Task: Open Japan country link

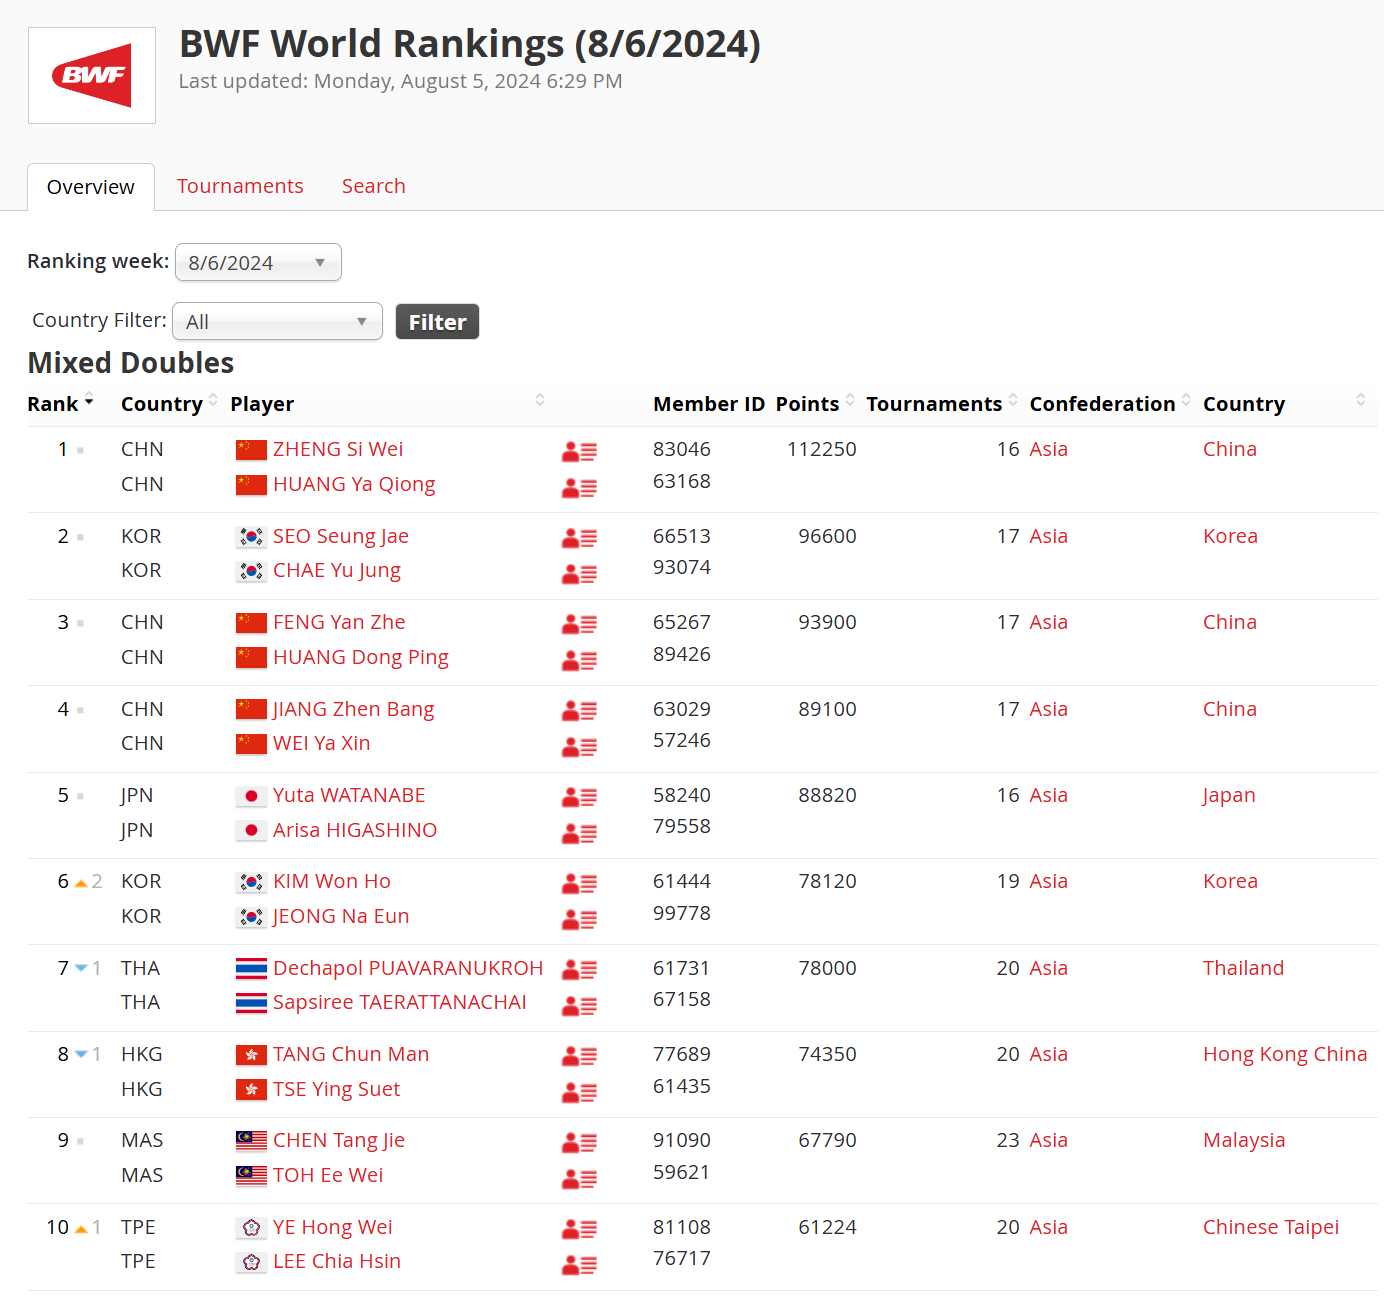Action: [1229, 795]
